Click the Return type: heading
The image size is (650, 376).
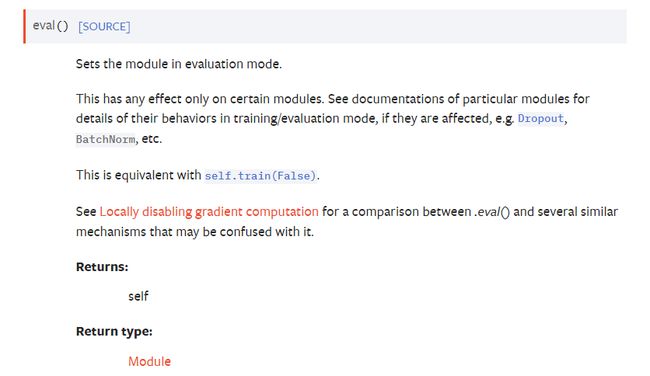tap(114, 332)
